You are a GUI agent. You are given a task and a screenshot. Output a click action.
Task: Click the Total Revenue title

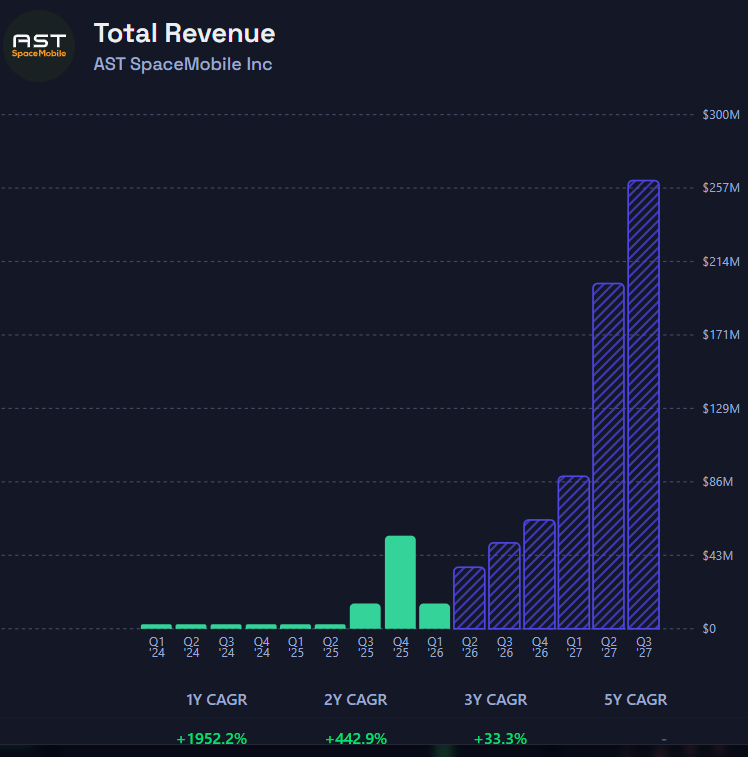coord(184,33)
